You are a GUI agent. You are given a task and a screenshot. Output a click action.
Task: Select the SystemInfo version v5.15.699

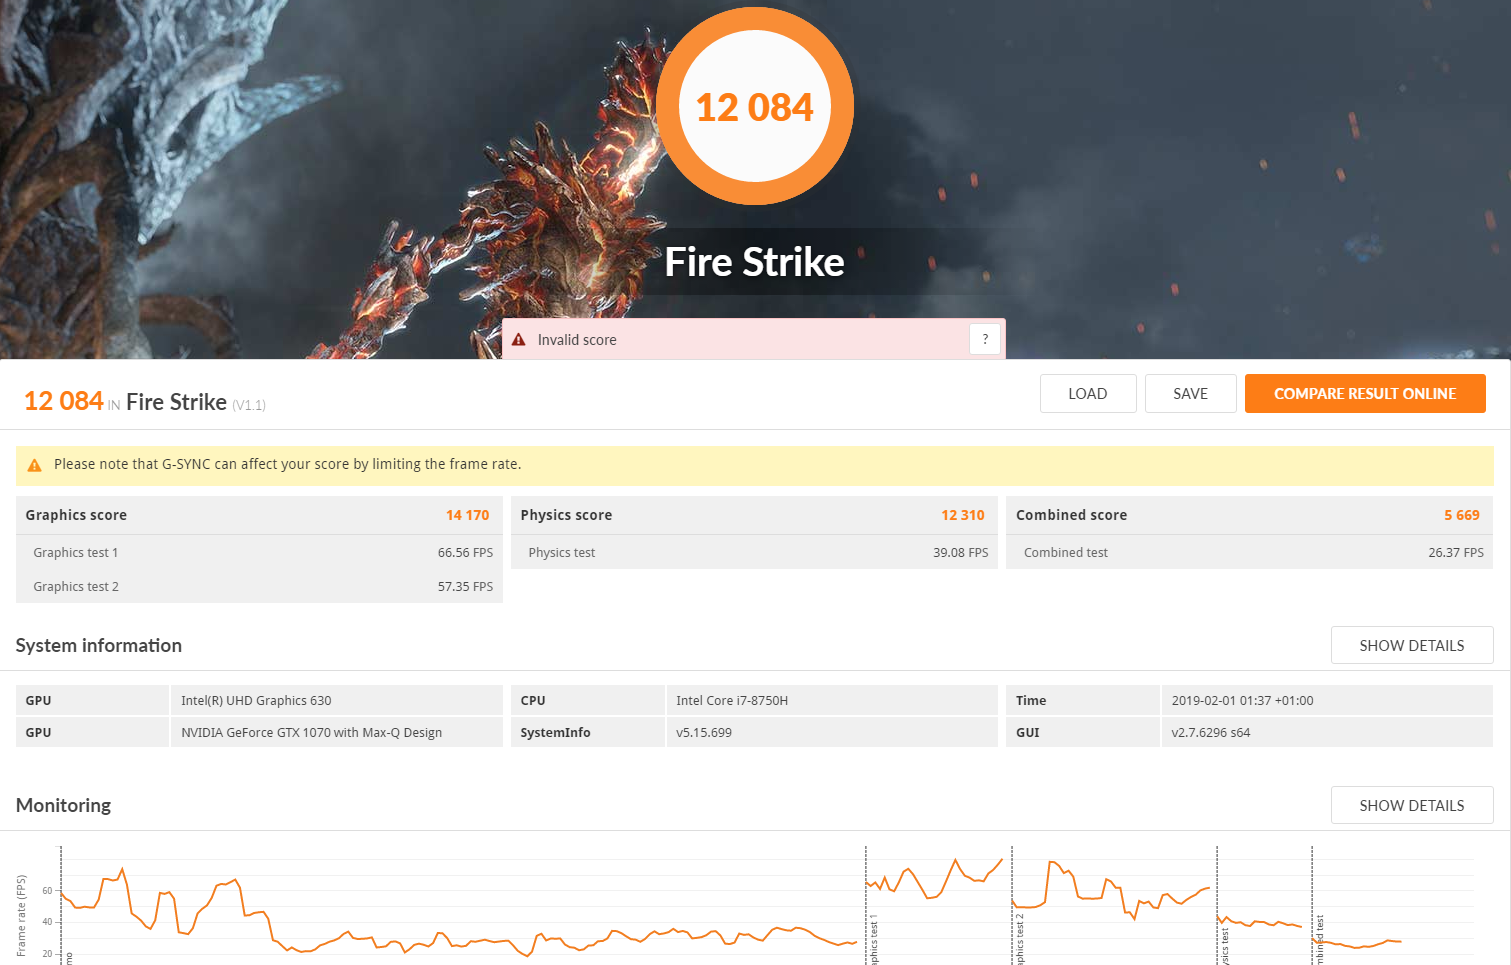tap(704, 733)
